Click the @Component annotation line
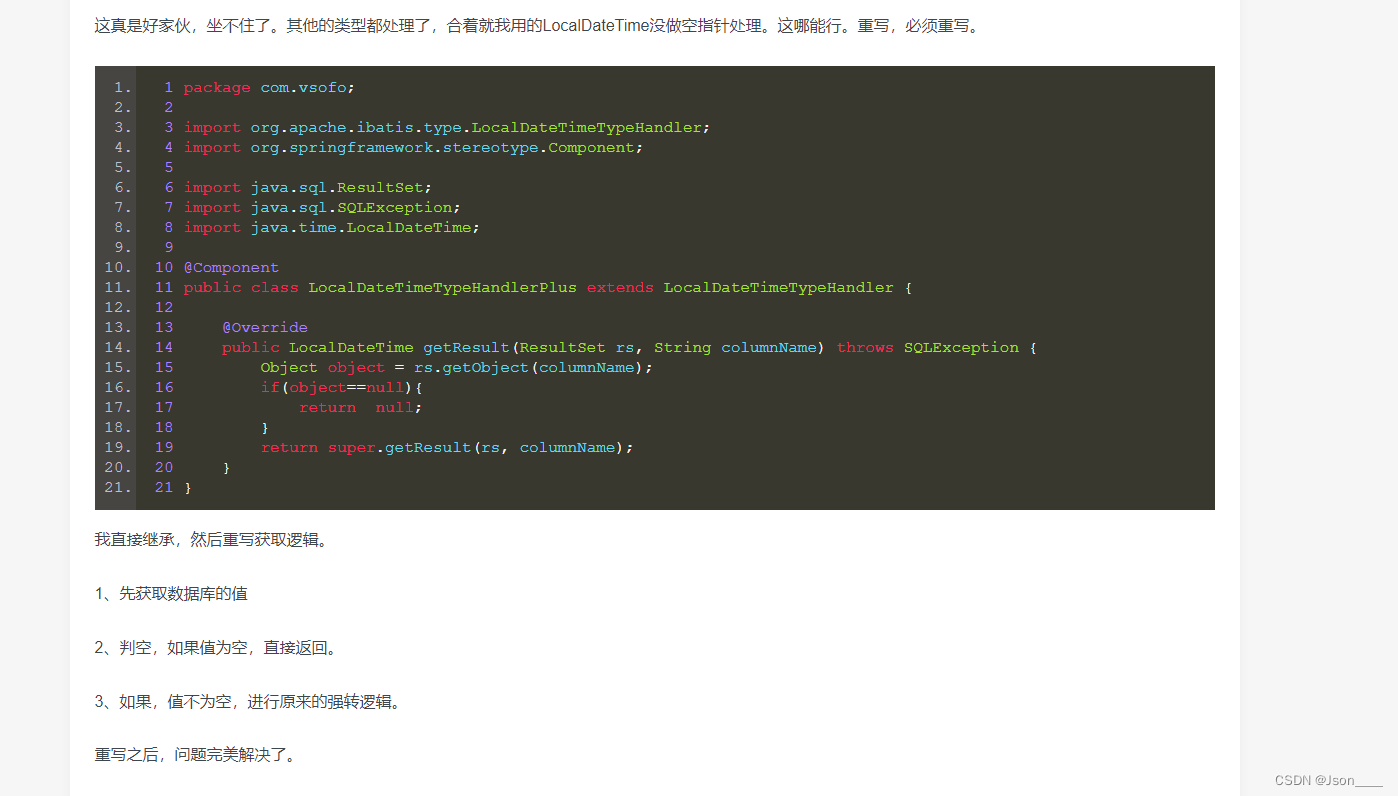Screen dimensions: 1398x796 tap(231, 268)
